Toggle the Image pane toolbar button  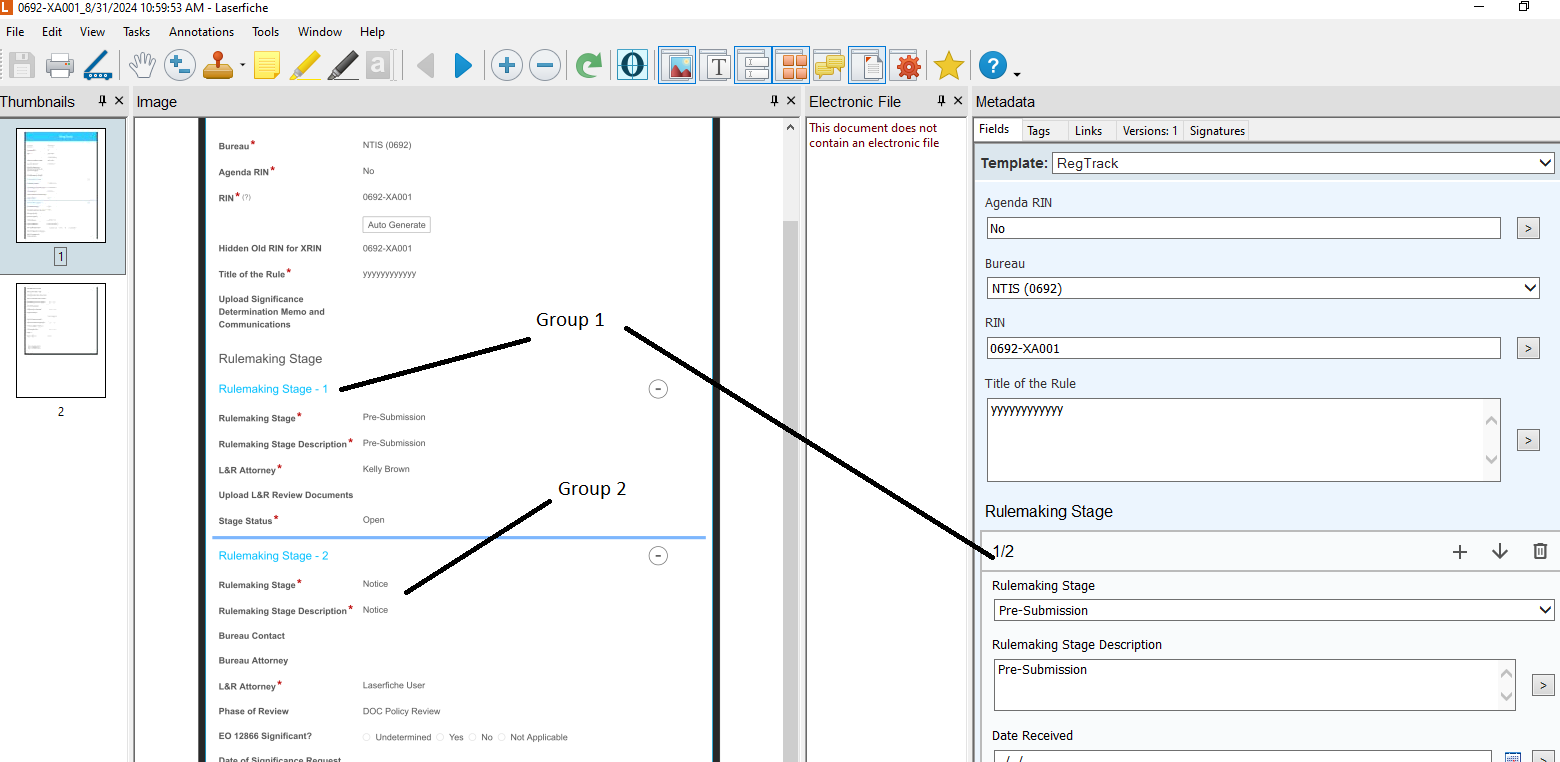point(677,66)
